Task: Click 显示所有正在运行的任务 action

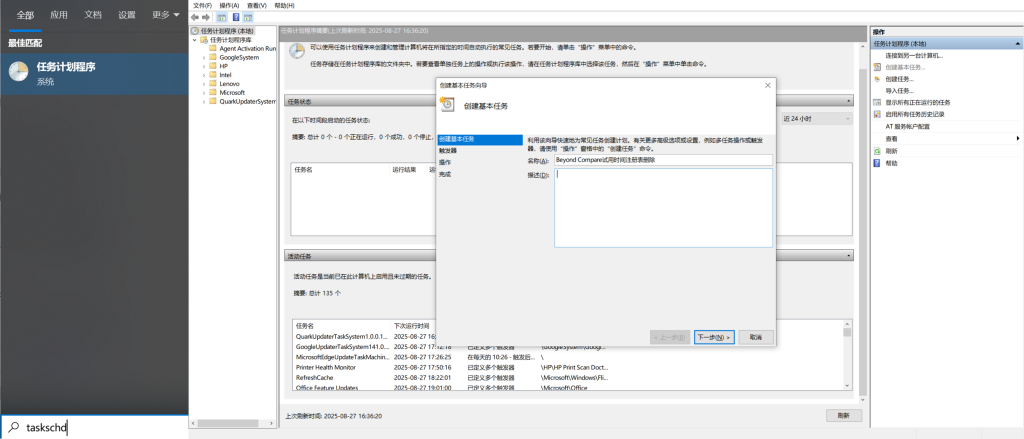Action: coord(918,103)
